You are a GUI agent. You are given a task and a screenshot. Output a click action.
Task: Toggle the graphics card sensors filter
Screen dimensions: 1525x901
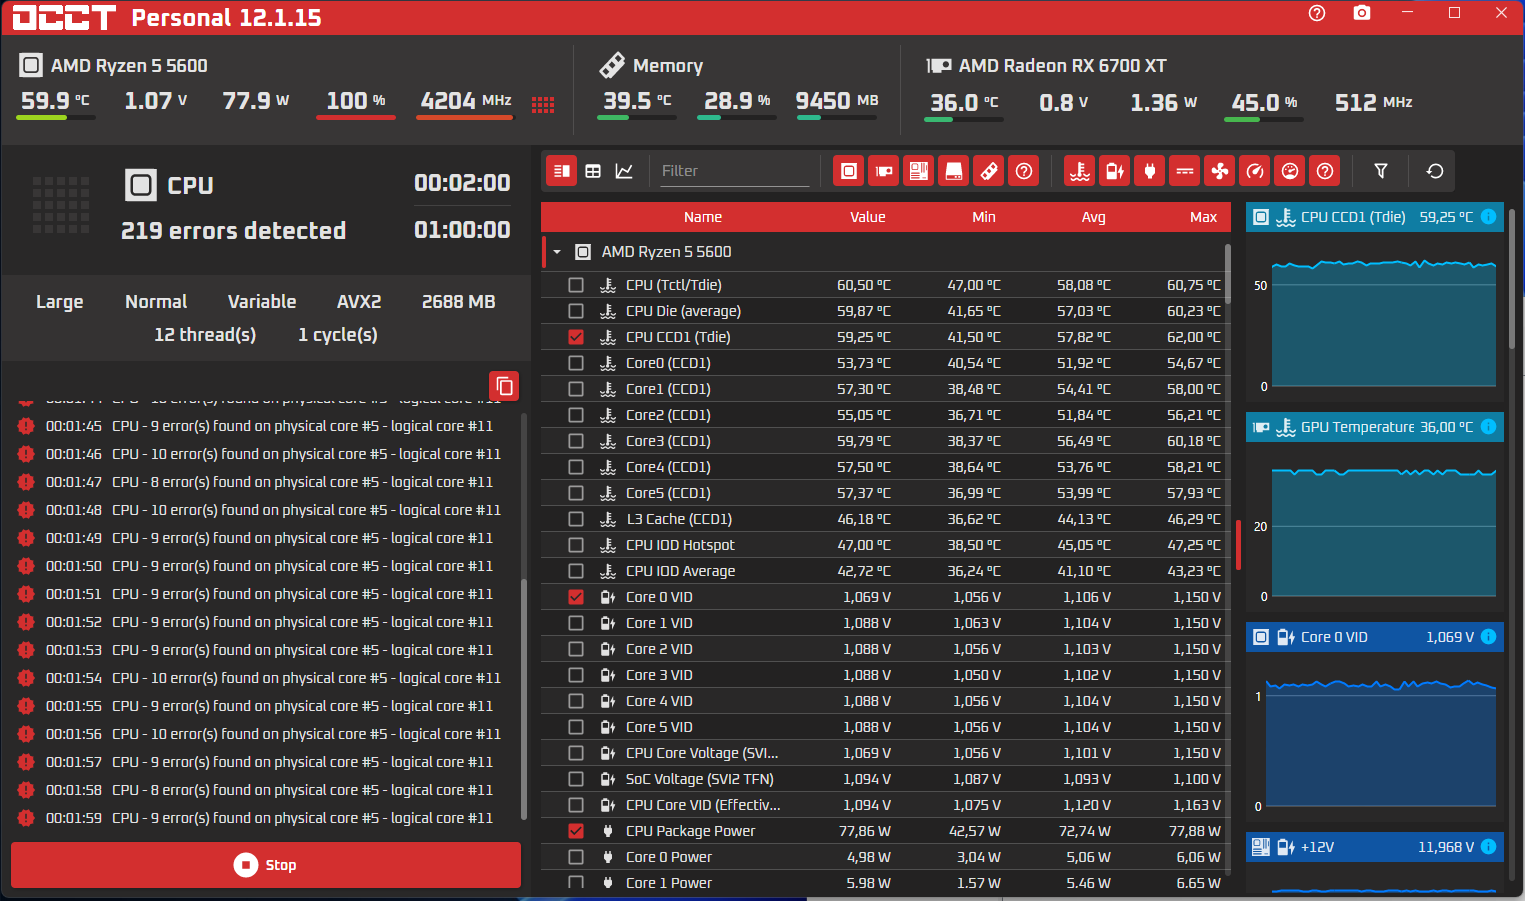(884, 171)
